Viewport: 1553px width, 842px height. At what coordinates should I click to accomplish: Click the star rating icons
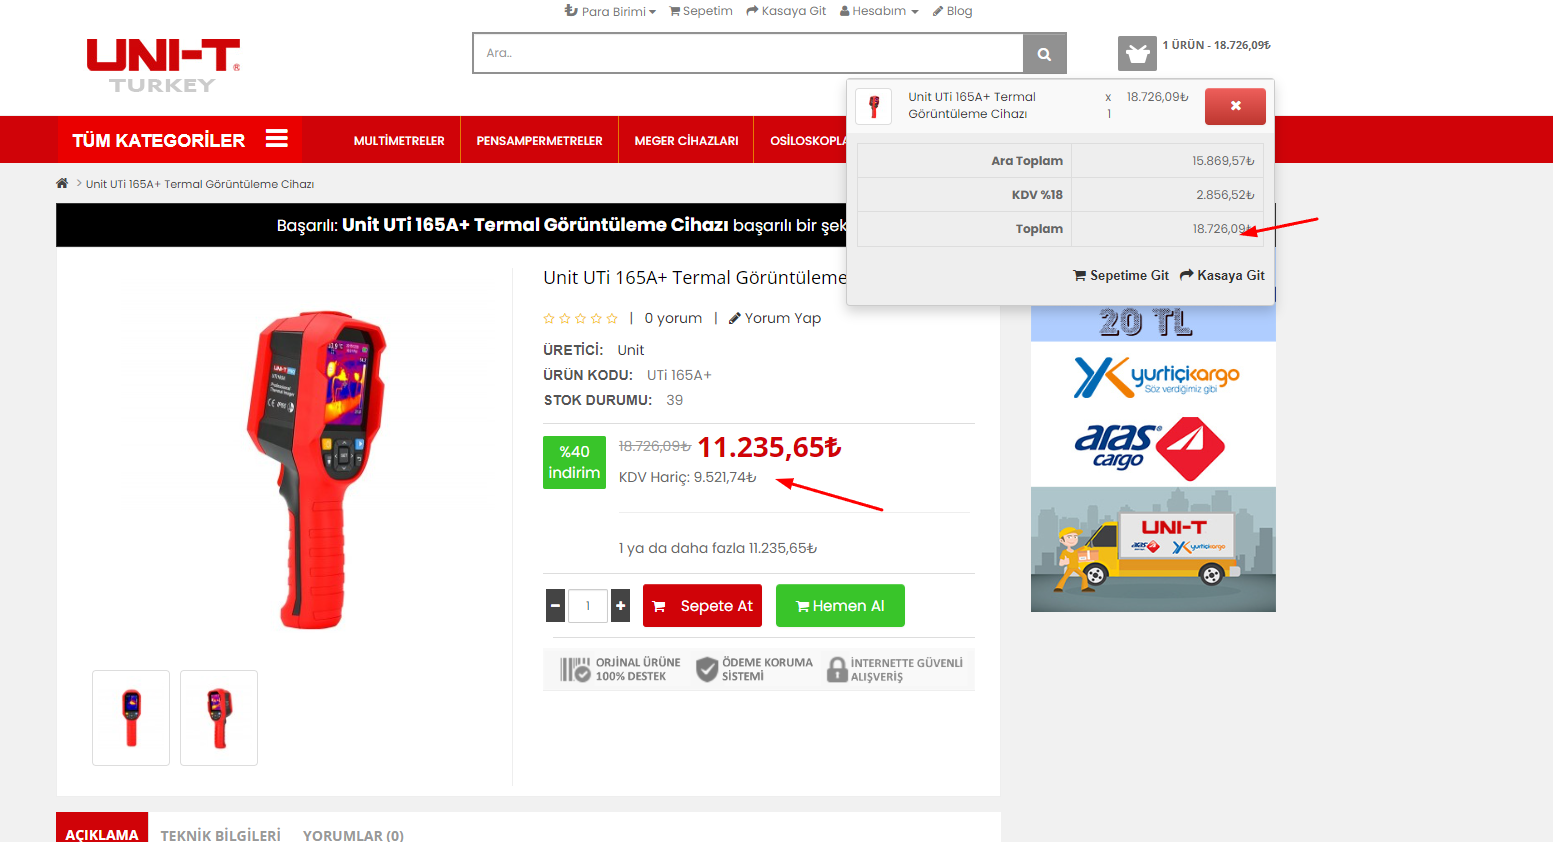pyautogui.click(x=581, y=318)
